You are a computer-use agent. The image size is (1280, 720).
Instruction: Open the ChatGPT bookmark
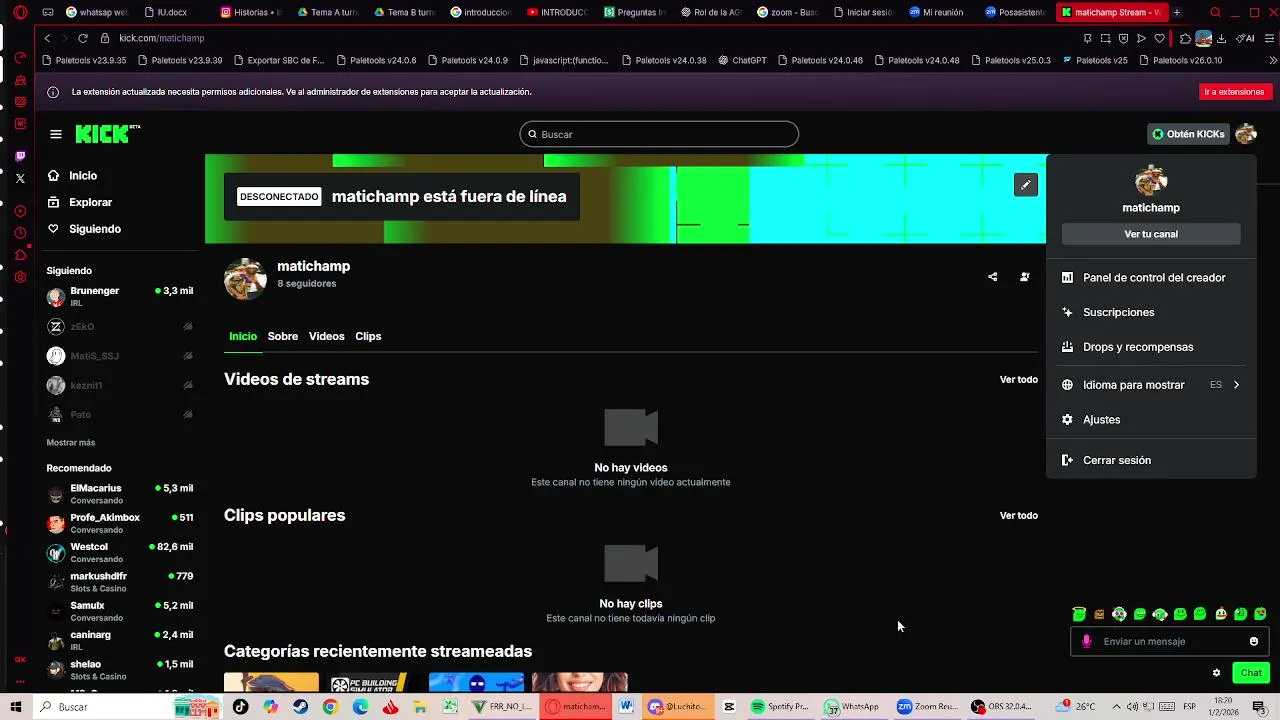[x=742, y=60]
